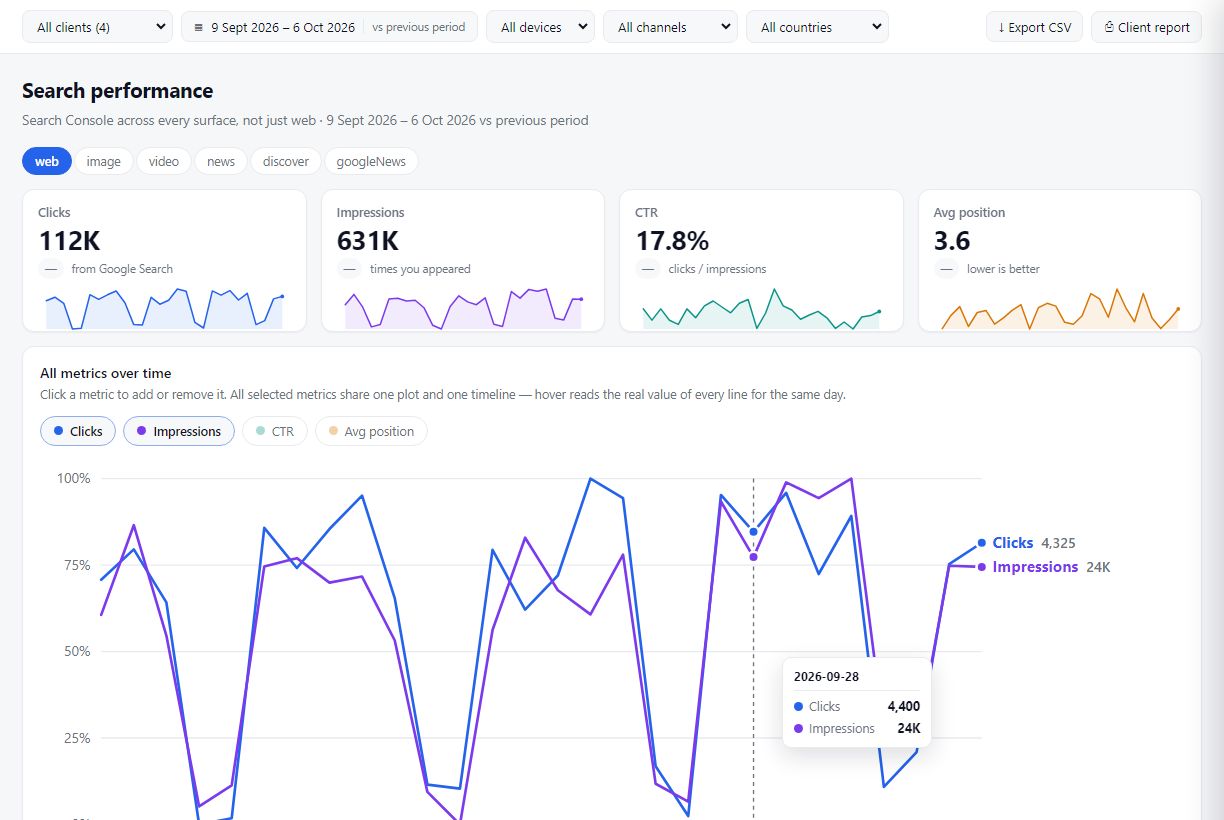Switch to the news search tab
Screen dimensions: 1224x820
pyautogui.click(x=221, y=161)
